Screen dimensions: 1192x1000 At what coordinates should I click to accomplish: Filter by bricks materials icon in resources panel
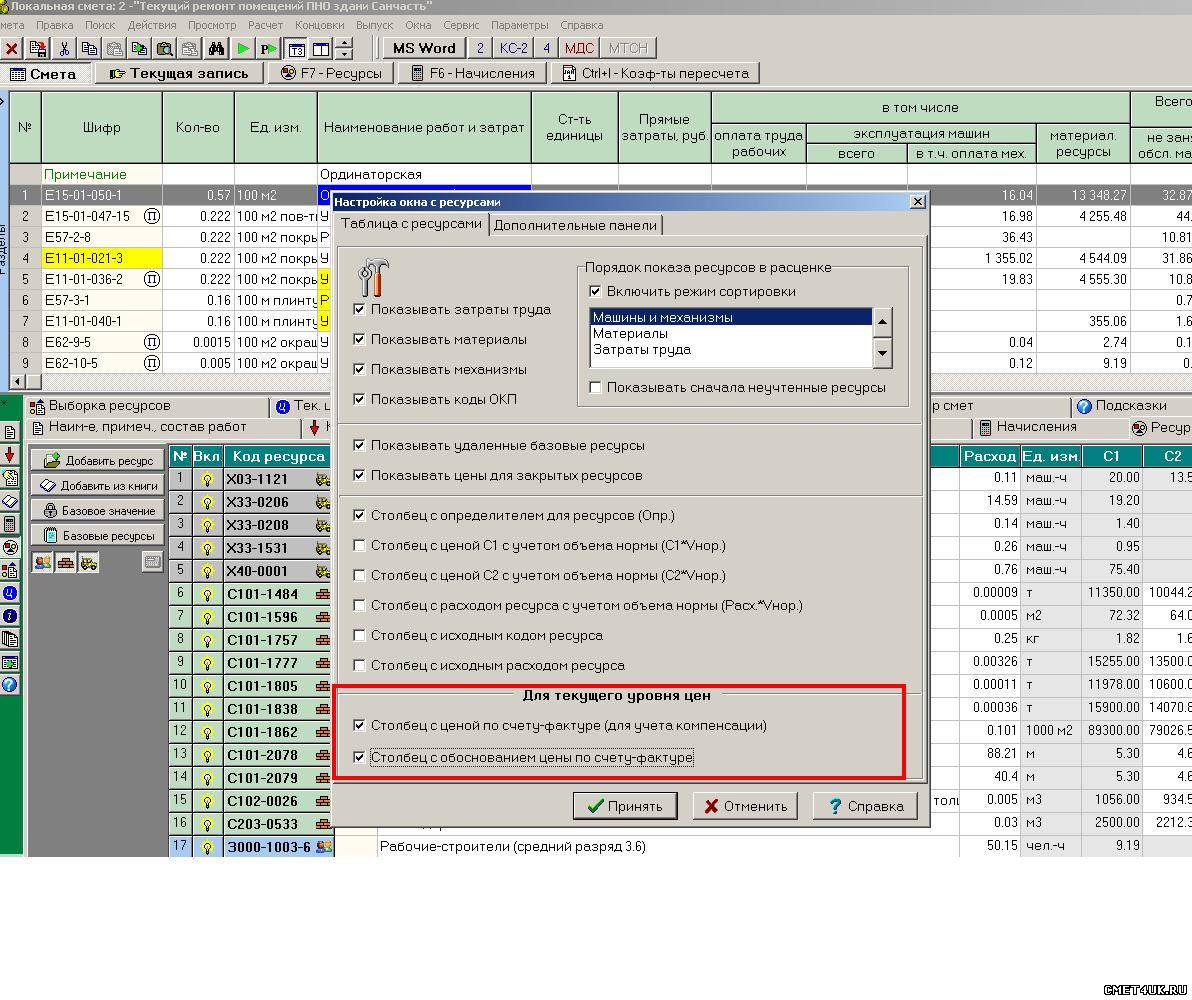pos(66,563)
